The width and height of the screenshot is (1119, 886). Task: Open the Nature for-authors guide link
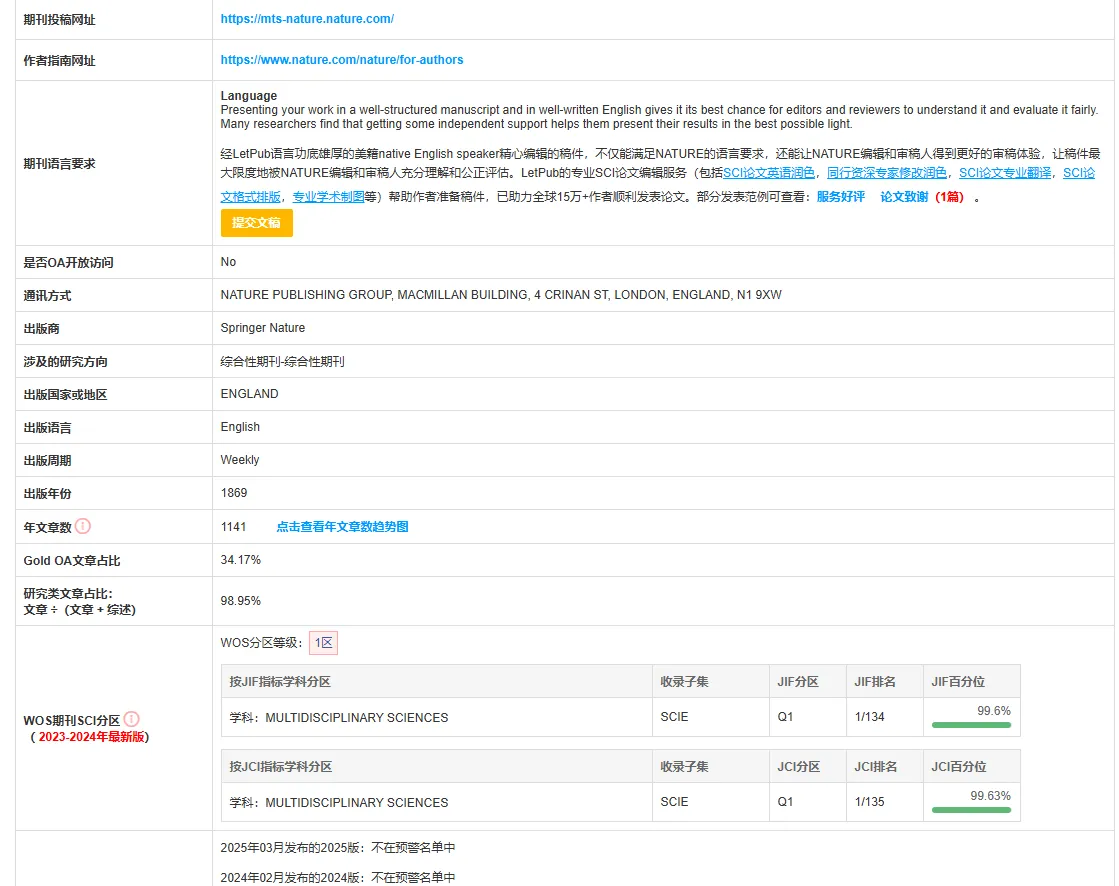[342, 60]
